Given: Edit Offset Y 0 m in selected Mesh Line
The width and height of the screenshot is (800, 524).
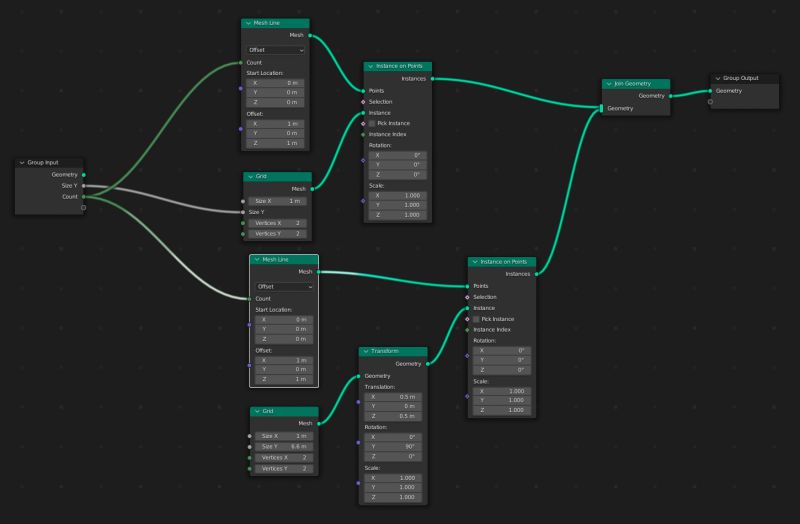Looking at the screenshot, I should click(284, 369).
